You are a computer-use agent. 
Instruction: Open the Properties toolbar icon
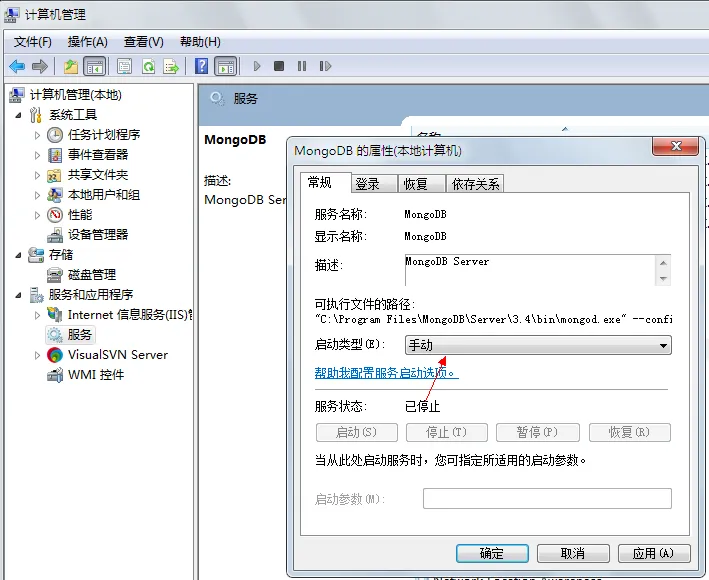[x=124, y=66]
